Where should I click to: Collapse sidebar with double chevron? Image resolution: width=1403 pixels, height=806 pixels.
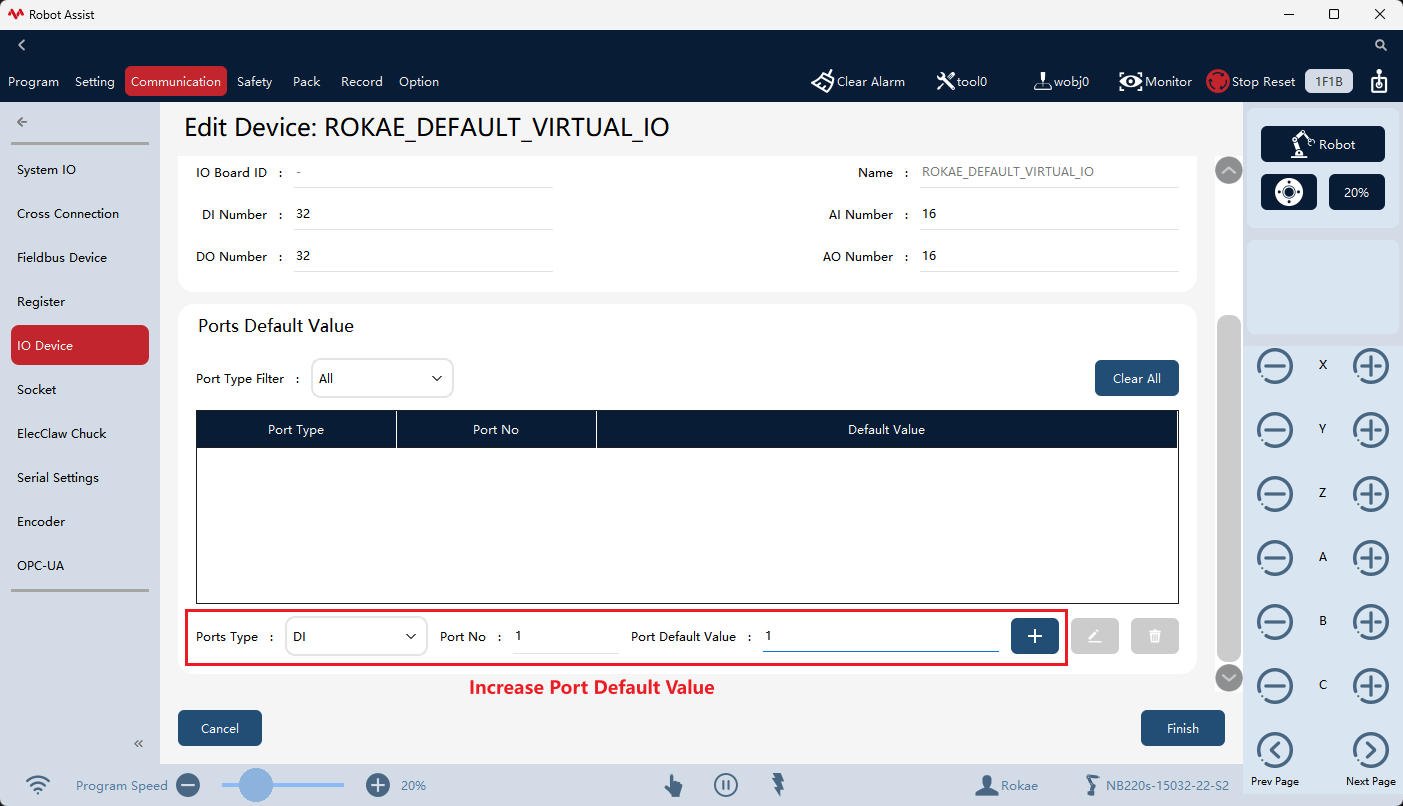(x=139, y=743)
